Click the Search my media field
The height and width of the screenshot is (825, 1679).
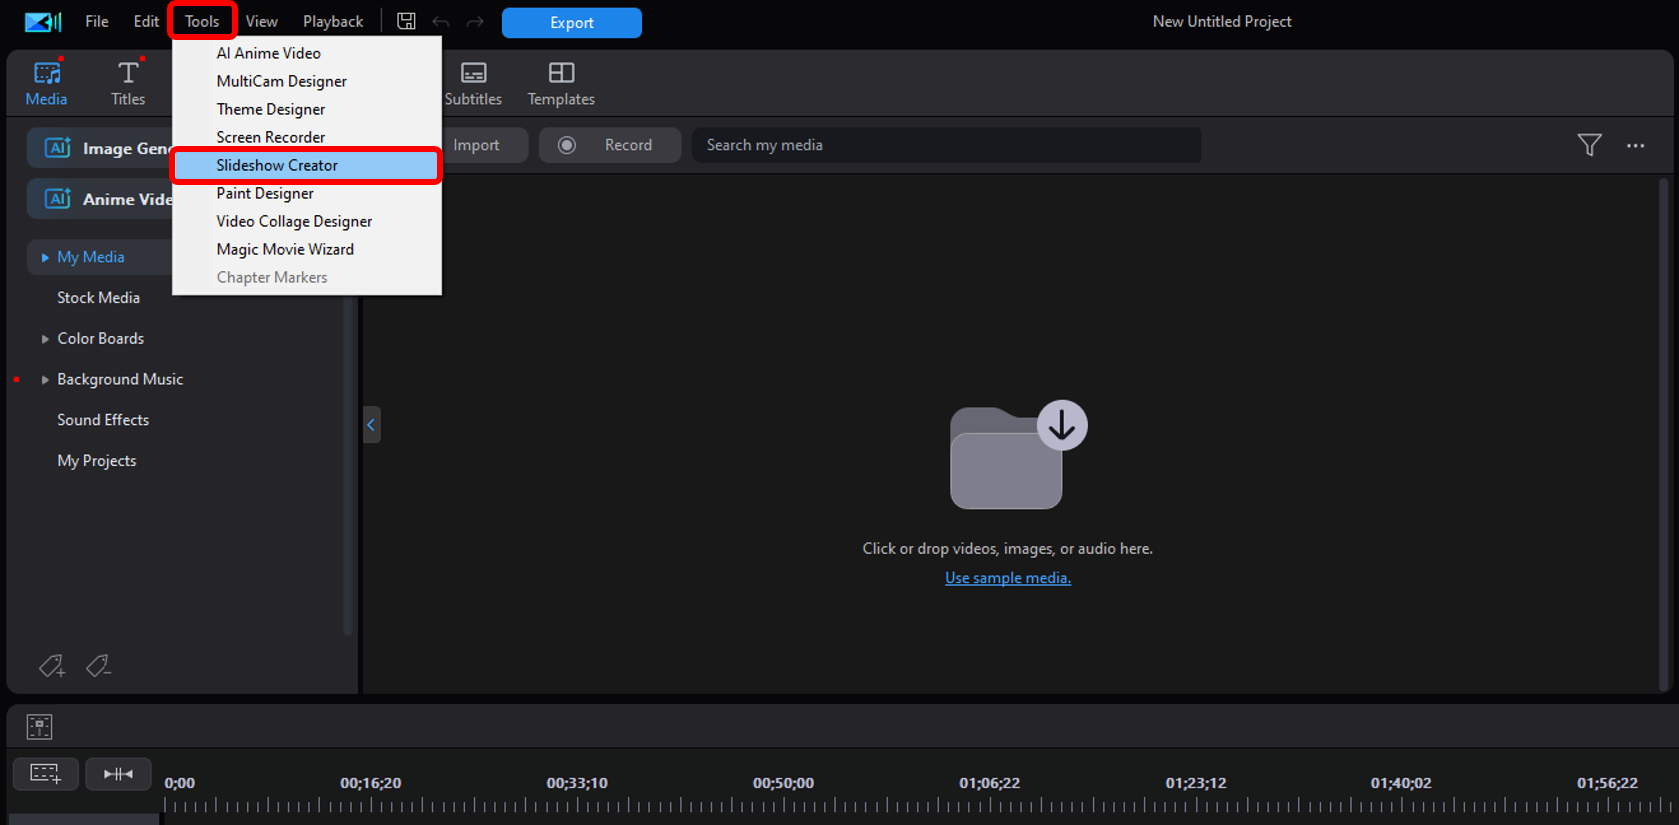(x=945, y=145)
